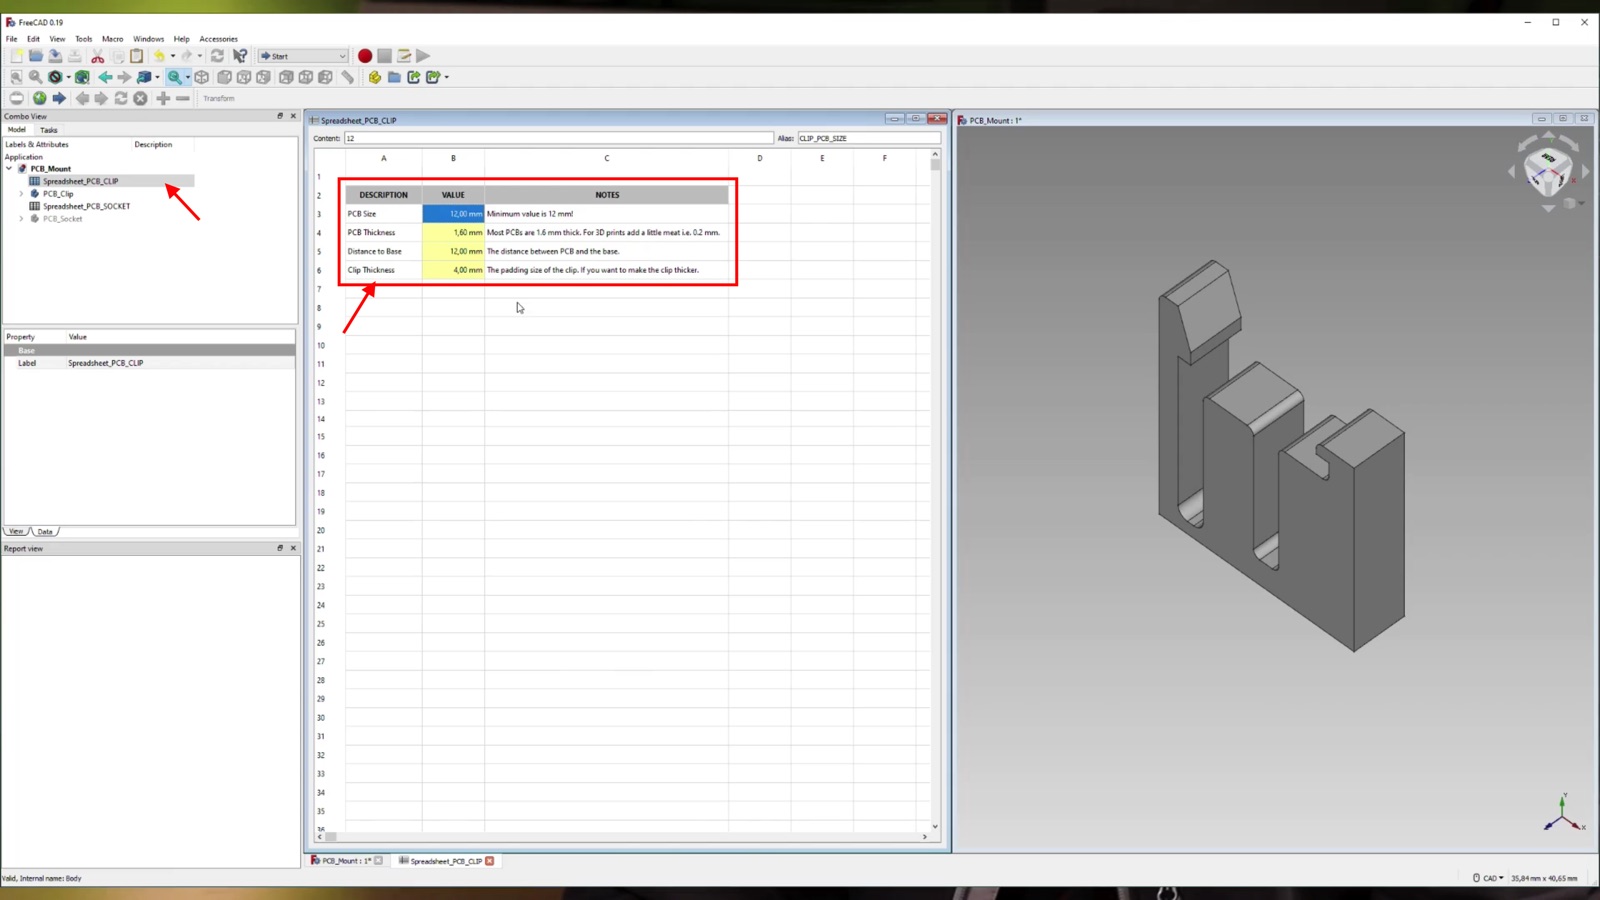Expand the PCB_Socket tree item
Image resolution: width=1600 pixels, height=900 pixels.
click(22, 218)
